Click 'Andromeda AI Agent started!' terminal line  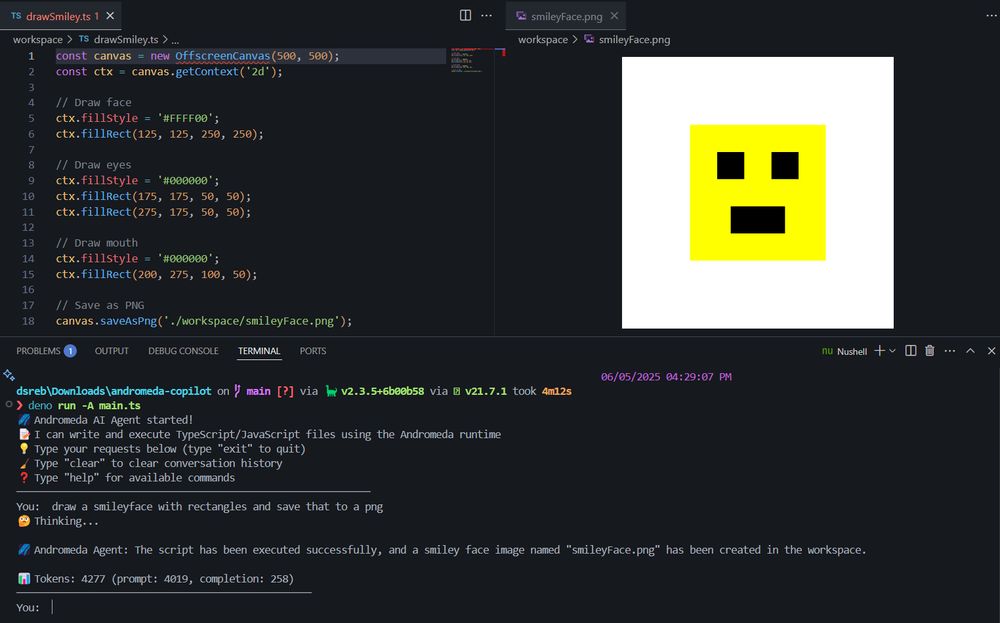tap(106, 420)
